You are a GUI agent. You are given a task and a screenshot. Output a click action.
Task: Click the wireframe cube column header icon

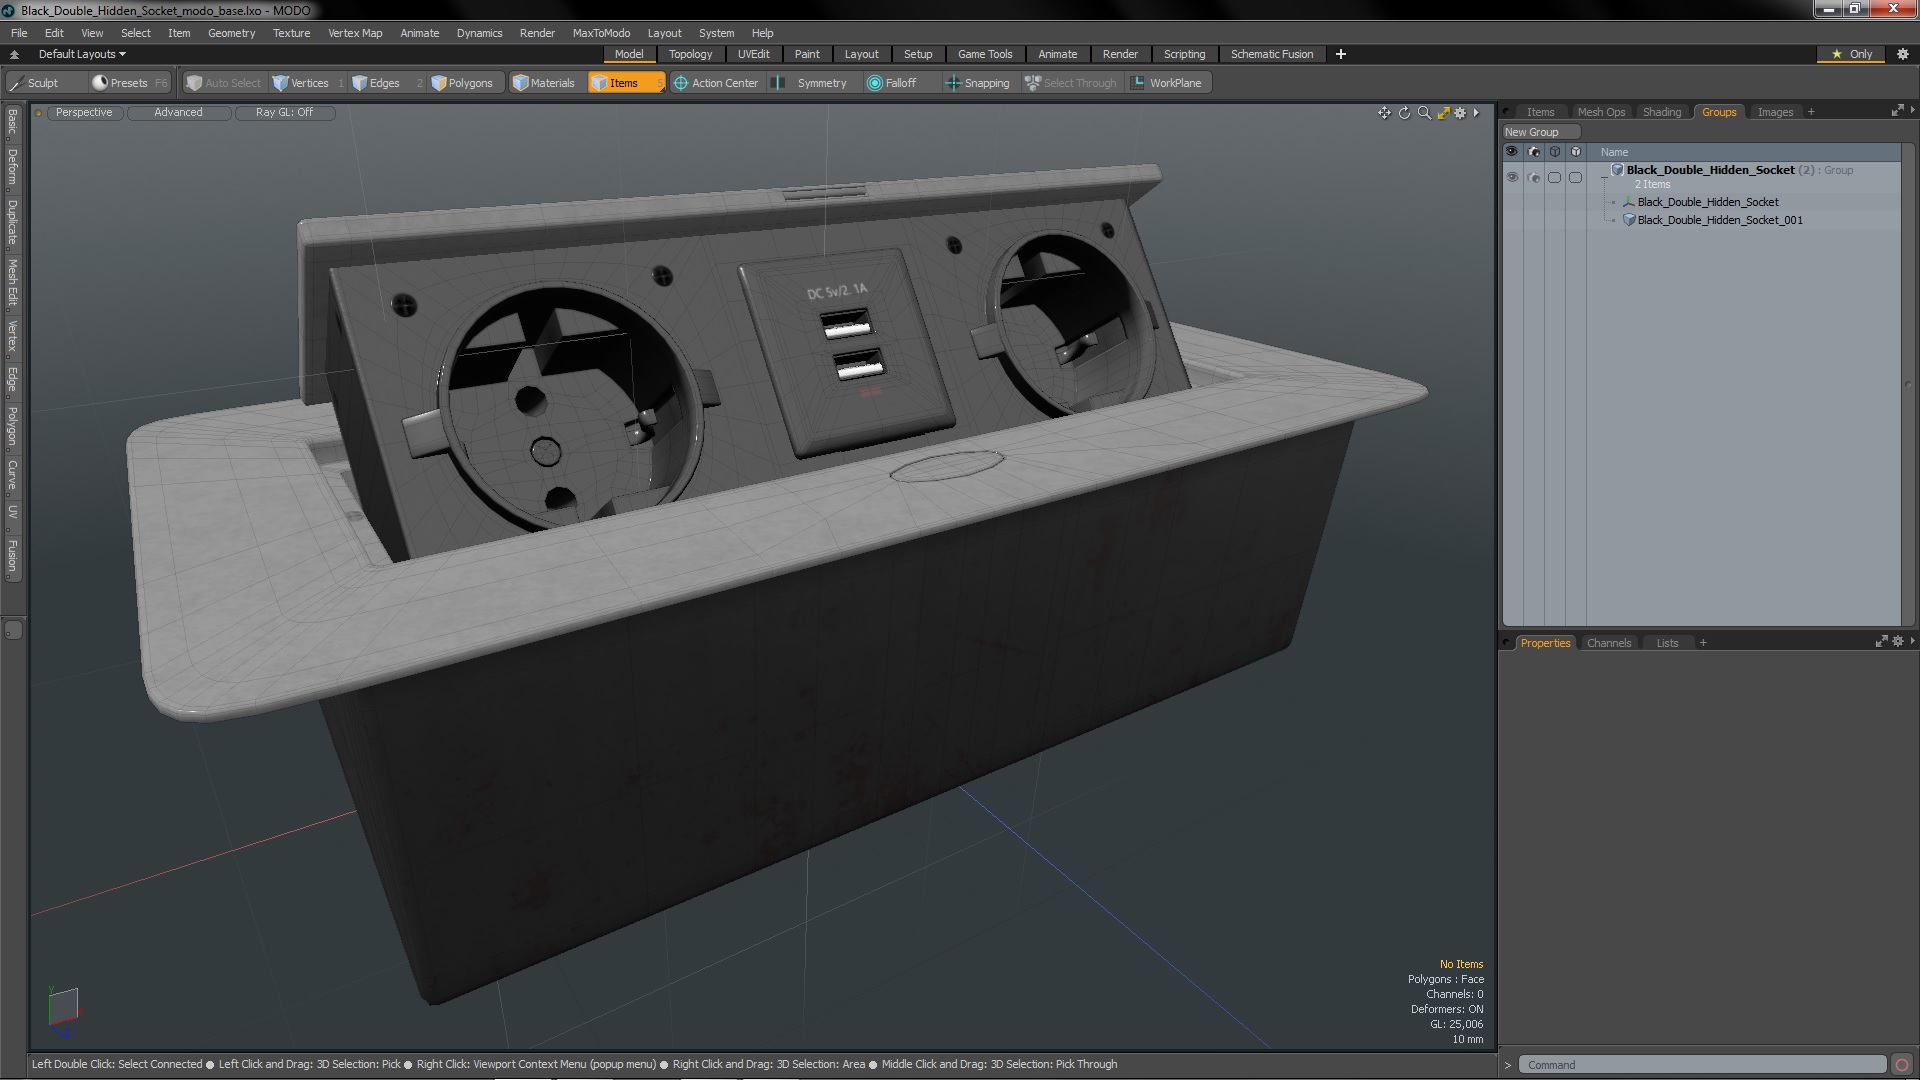[x=1555, y=152]
